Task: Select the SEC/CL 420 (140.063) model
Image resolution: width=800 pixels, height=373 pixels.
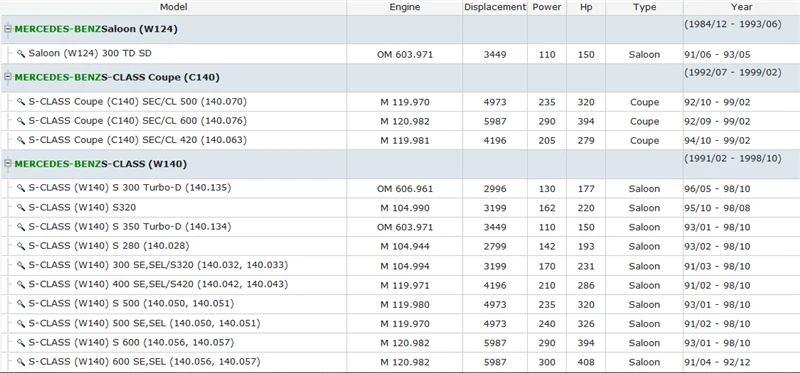Action: pos(138,140)
